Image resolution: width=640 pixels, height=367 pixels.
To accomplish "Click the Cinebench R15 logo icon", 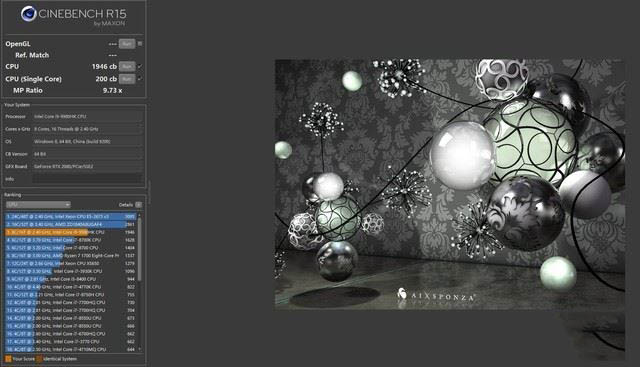I will (29, 14).
